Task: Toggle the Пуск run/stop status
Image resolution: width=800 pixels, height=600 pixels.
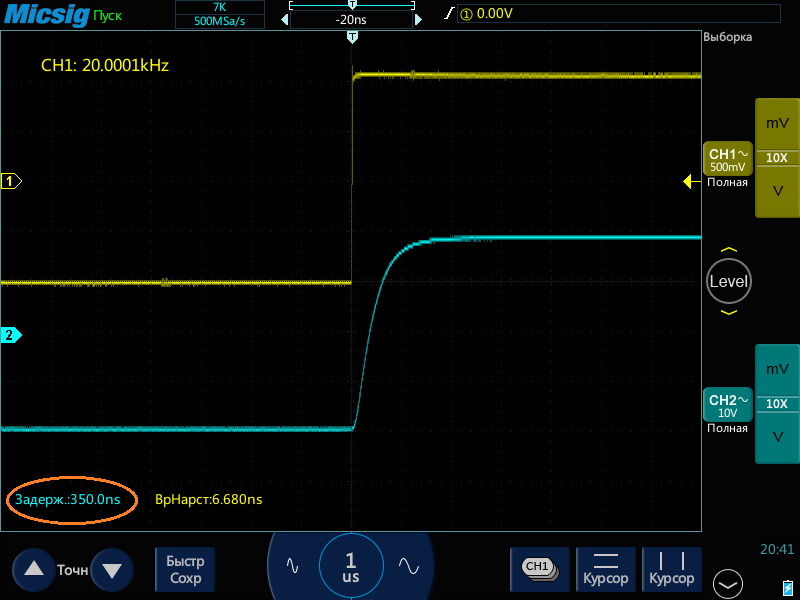Action: coord(108,15)
